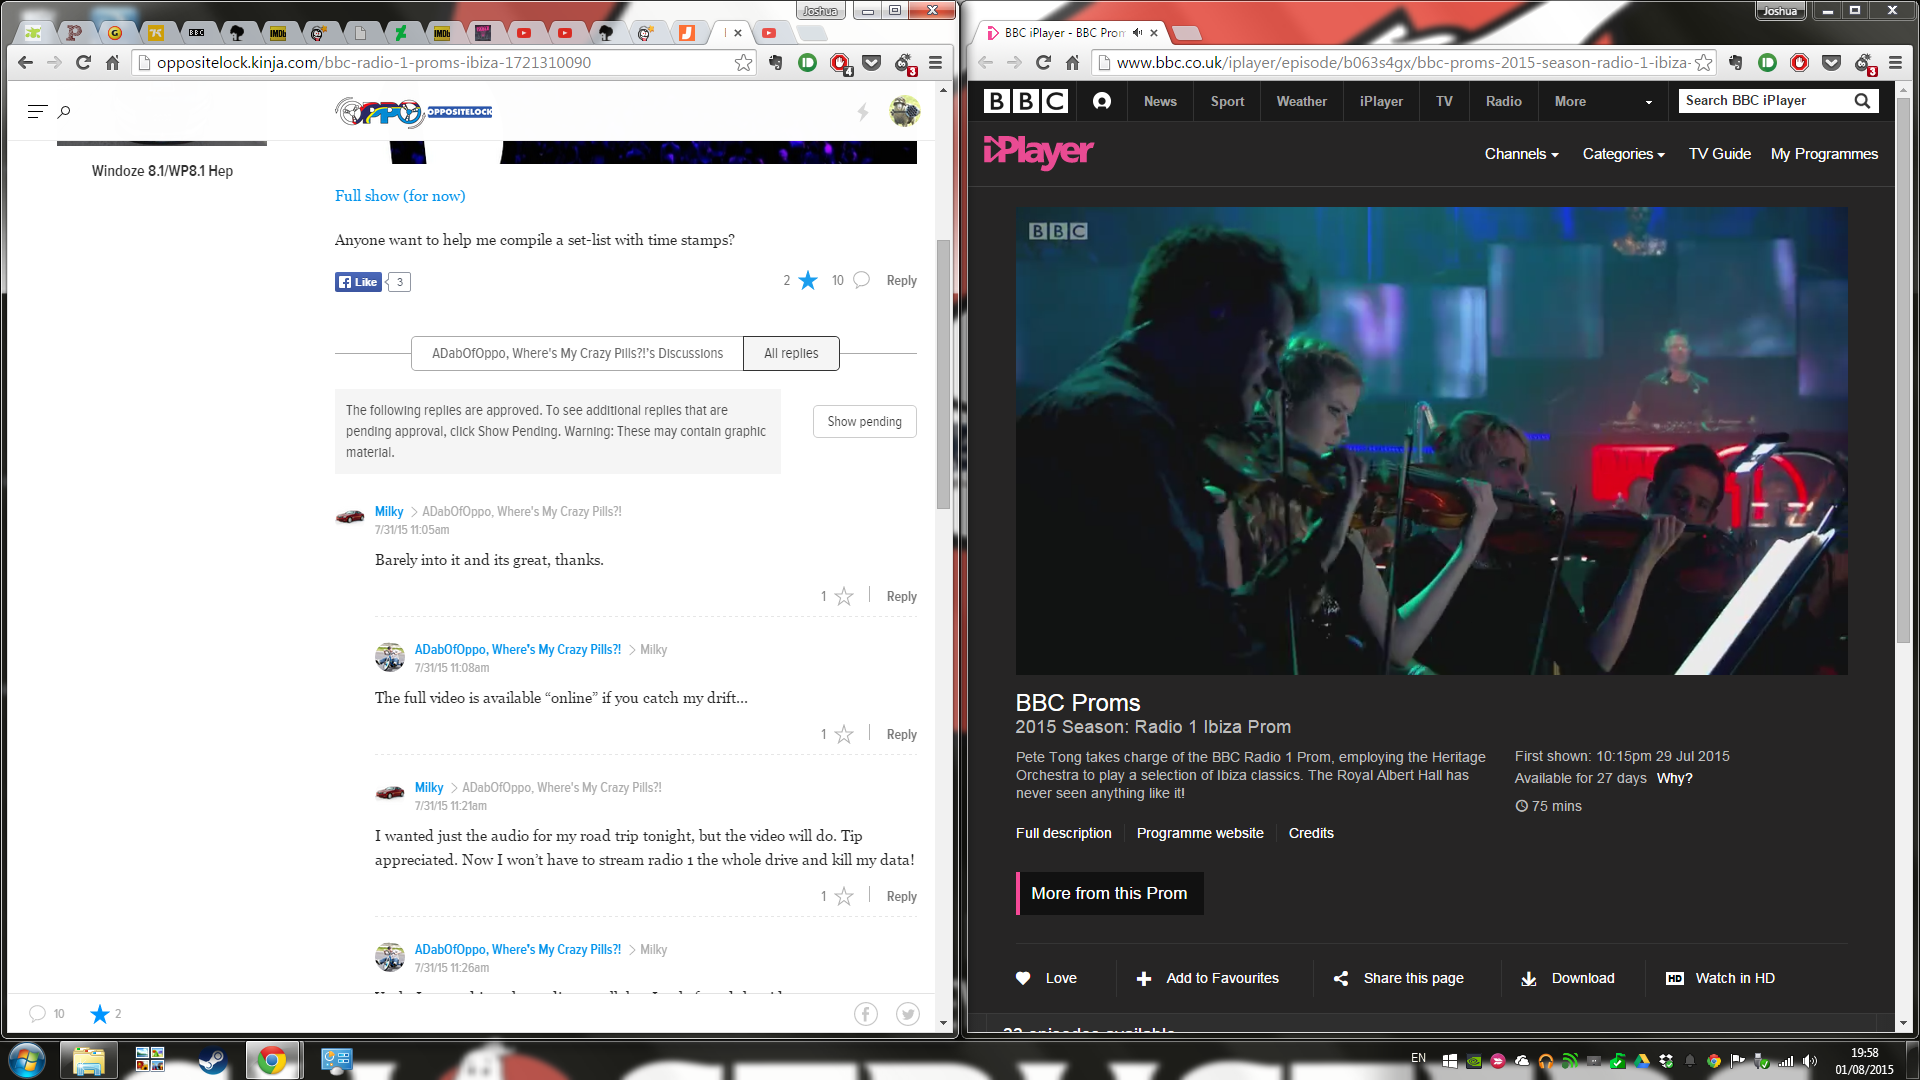Expand the Categories dropdown
The height and width of the screenshot is (1080, 1920).
1623,154
